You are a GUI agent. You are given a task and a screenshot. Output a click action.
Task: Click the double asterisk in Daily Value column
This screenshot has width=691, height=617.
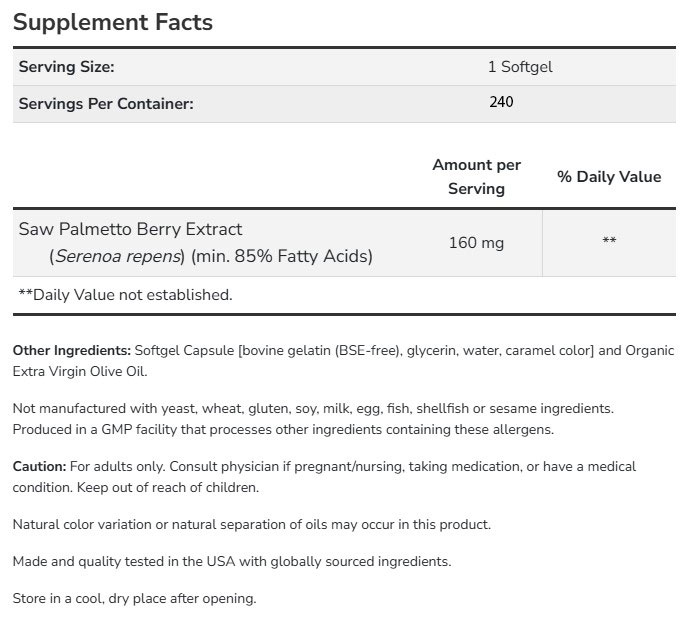(x=609, y=242)
